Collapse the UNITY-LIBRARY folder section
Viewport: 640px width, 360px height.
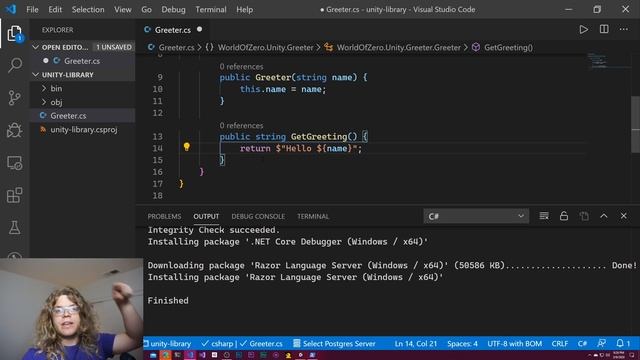(x=36, y=75)
